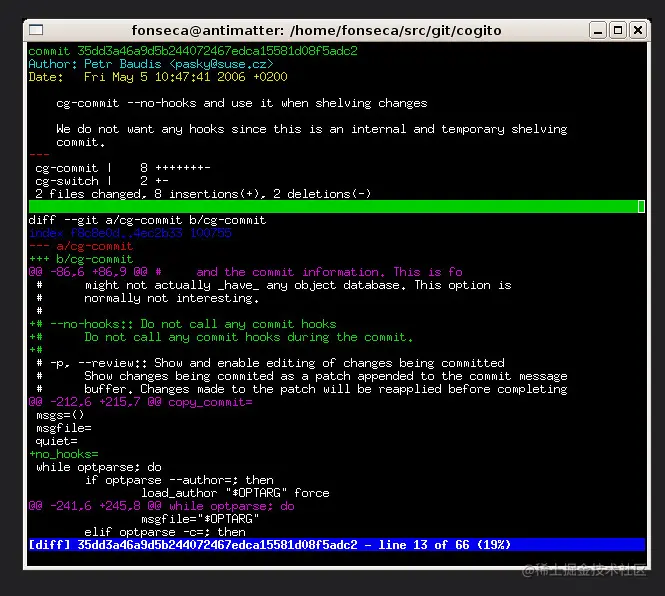665x596 pixels.
Task: Minimize the terminal window
Action: (x=598, y=31)
